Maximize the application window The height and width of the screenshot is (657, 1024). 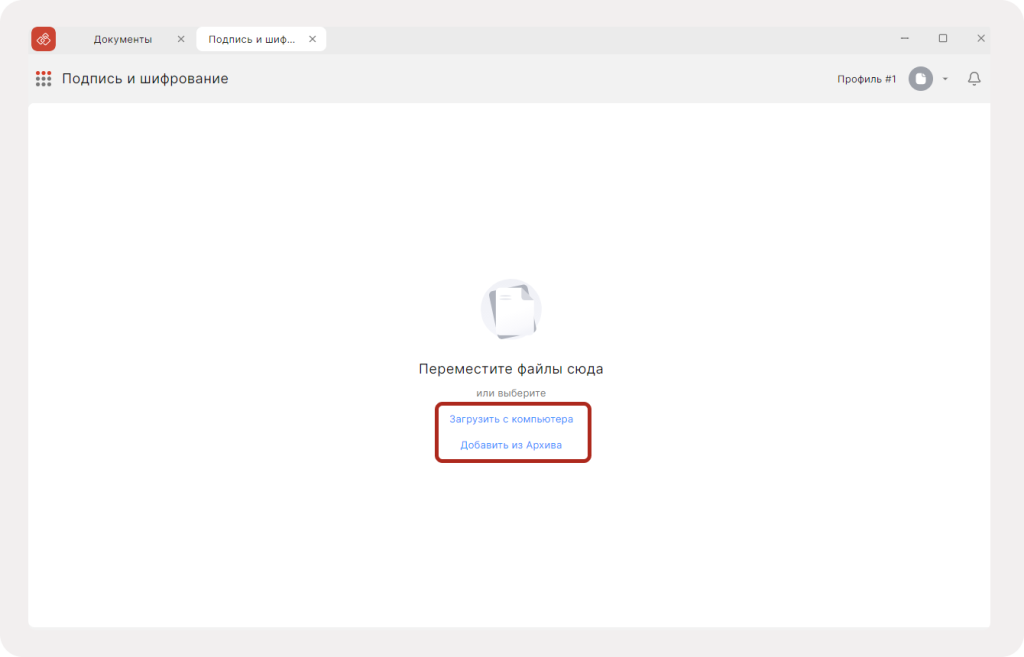943,39
